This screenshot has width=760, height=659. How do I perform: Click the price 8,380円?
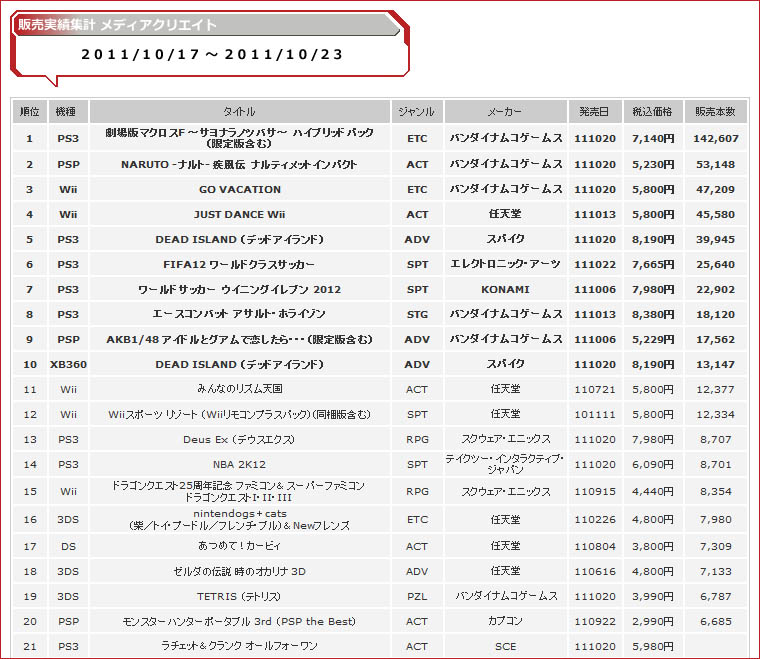click(653, 314)
